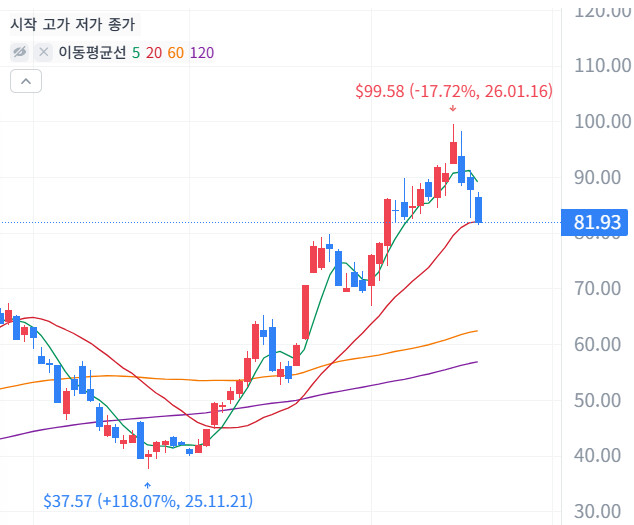
Task: Click the orange 60-day moving average line end
Action: click(x=475, y=331)
